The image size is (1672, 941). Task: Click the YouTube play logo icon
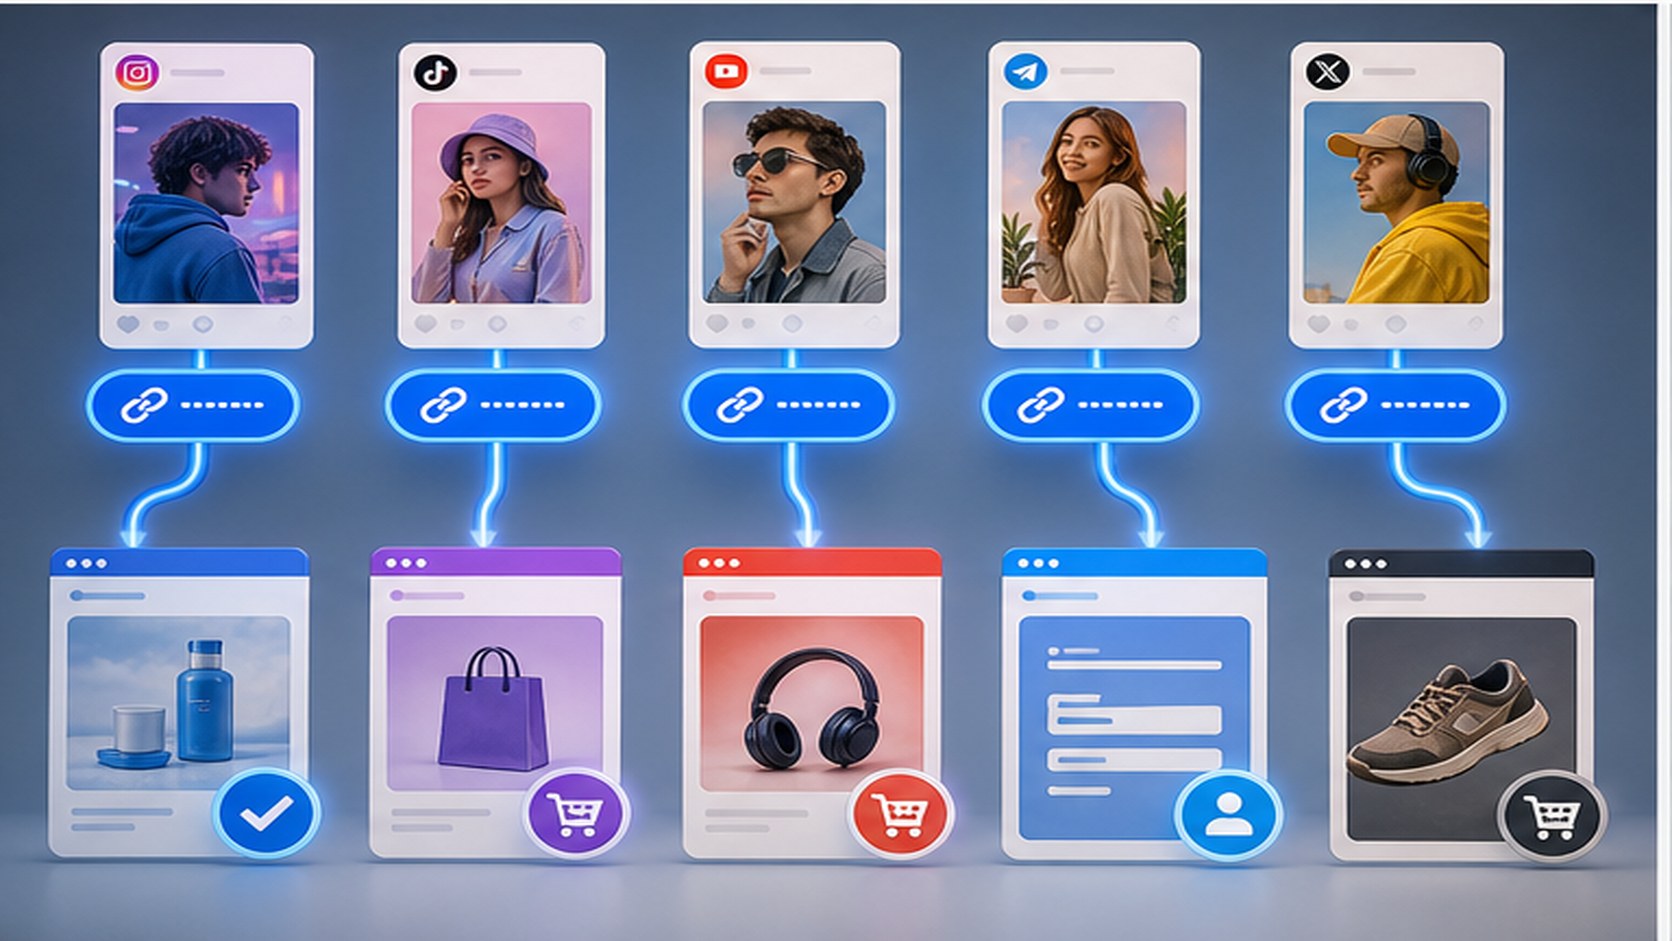(x=726, y=71)
